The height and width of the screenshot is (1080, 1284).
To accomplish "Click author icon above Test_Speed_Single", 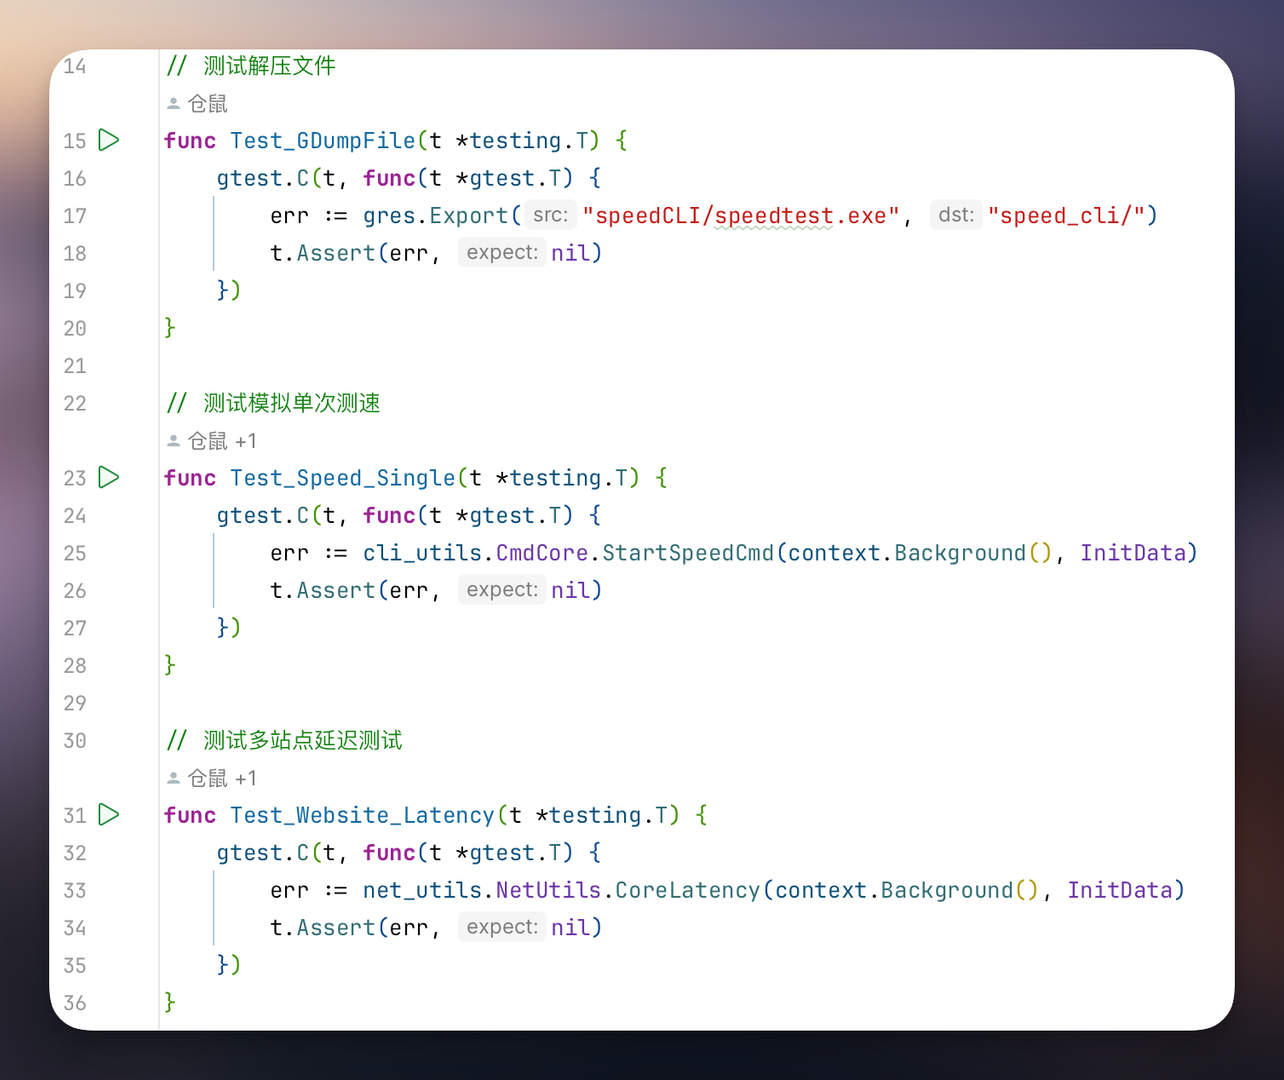I will (173, 441).
